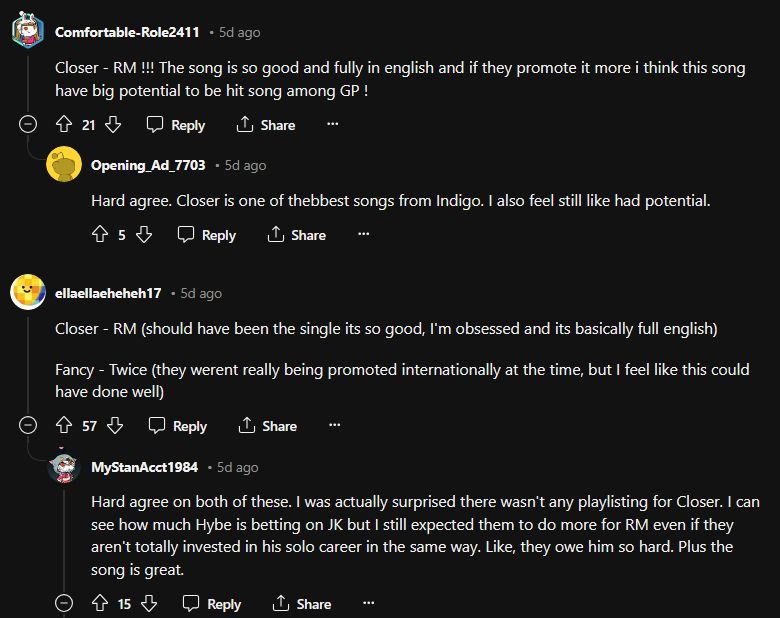Screen dimensions: 780x618
Task: Open more options on ellaellaeheheh17's comment
Action: [334, 426]
